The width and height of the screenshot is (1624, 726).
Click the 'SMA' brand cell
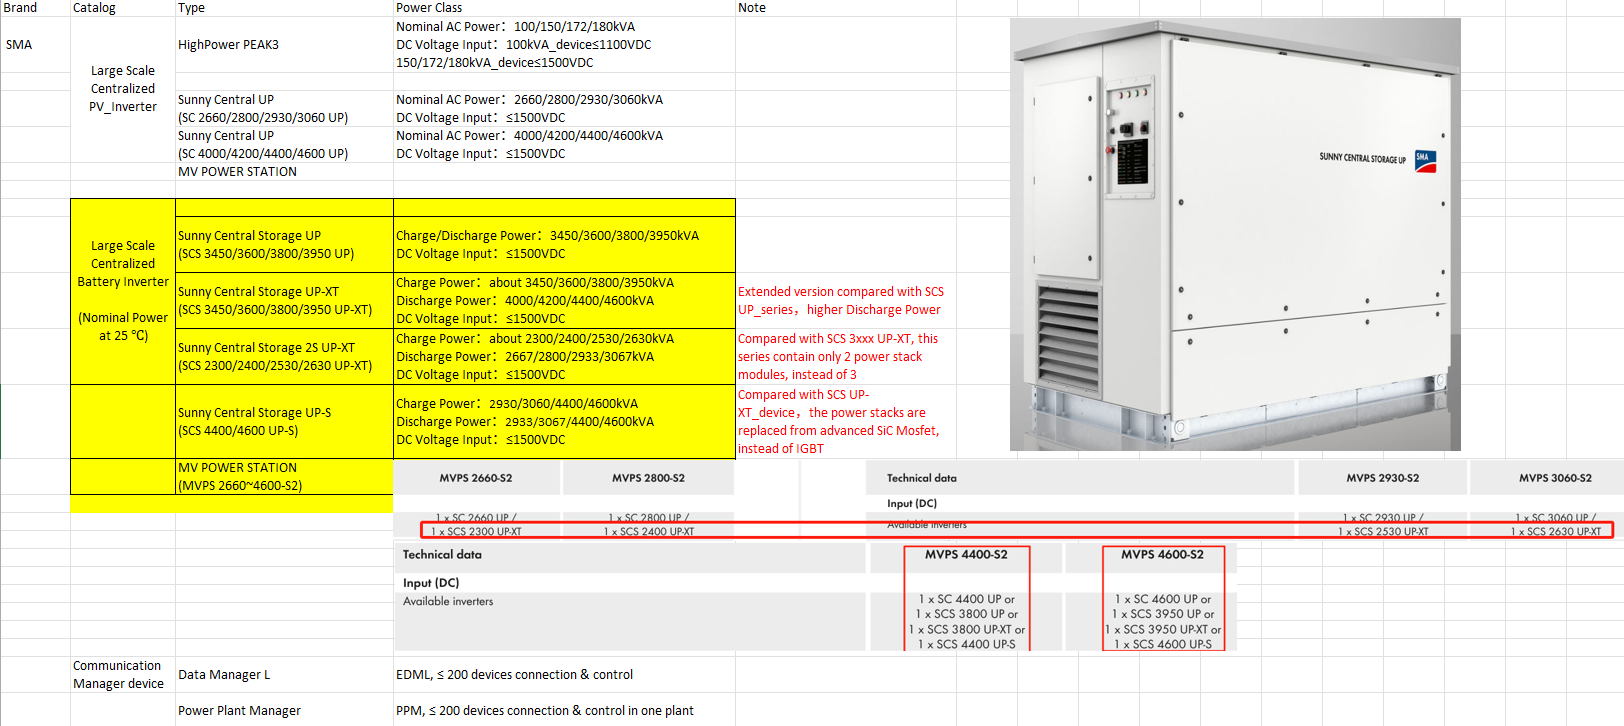(19, 45)
